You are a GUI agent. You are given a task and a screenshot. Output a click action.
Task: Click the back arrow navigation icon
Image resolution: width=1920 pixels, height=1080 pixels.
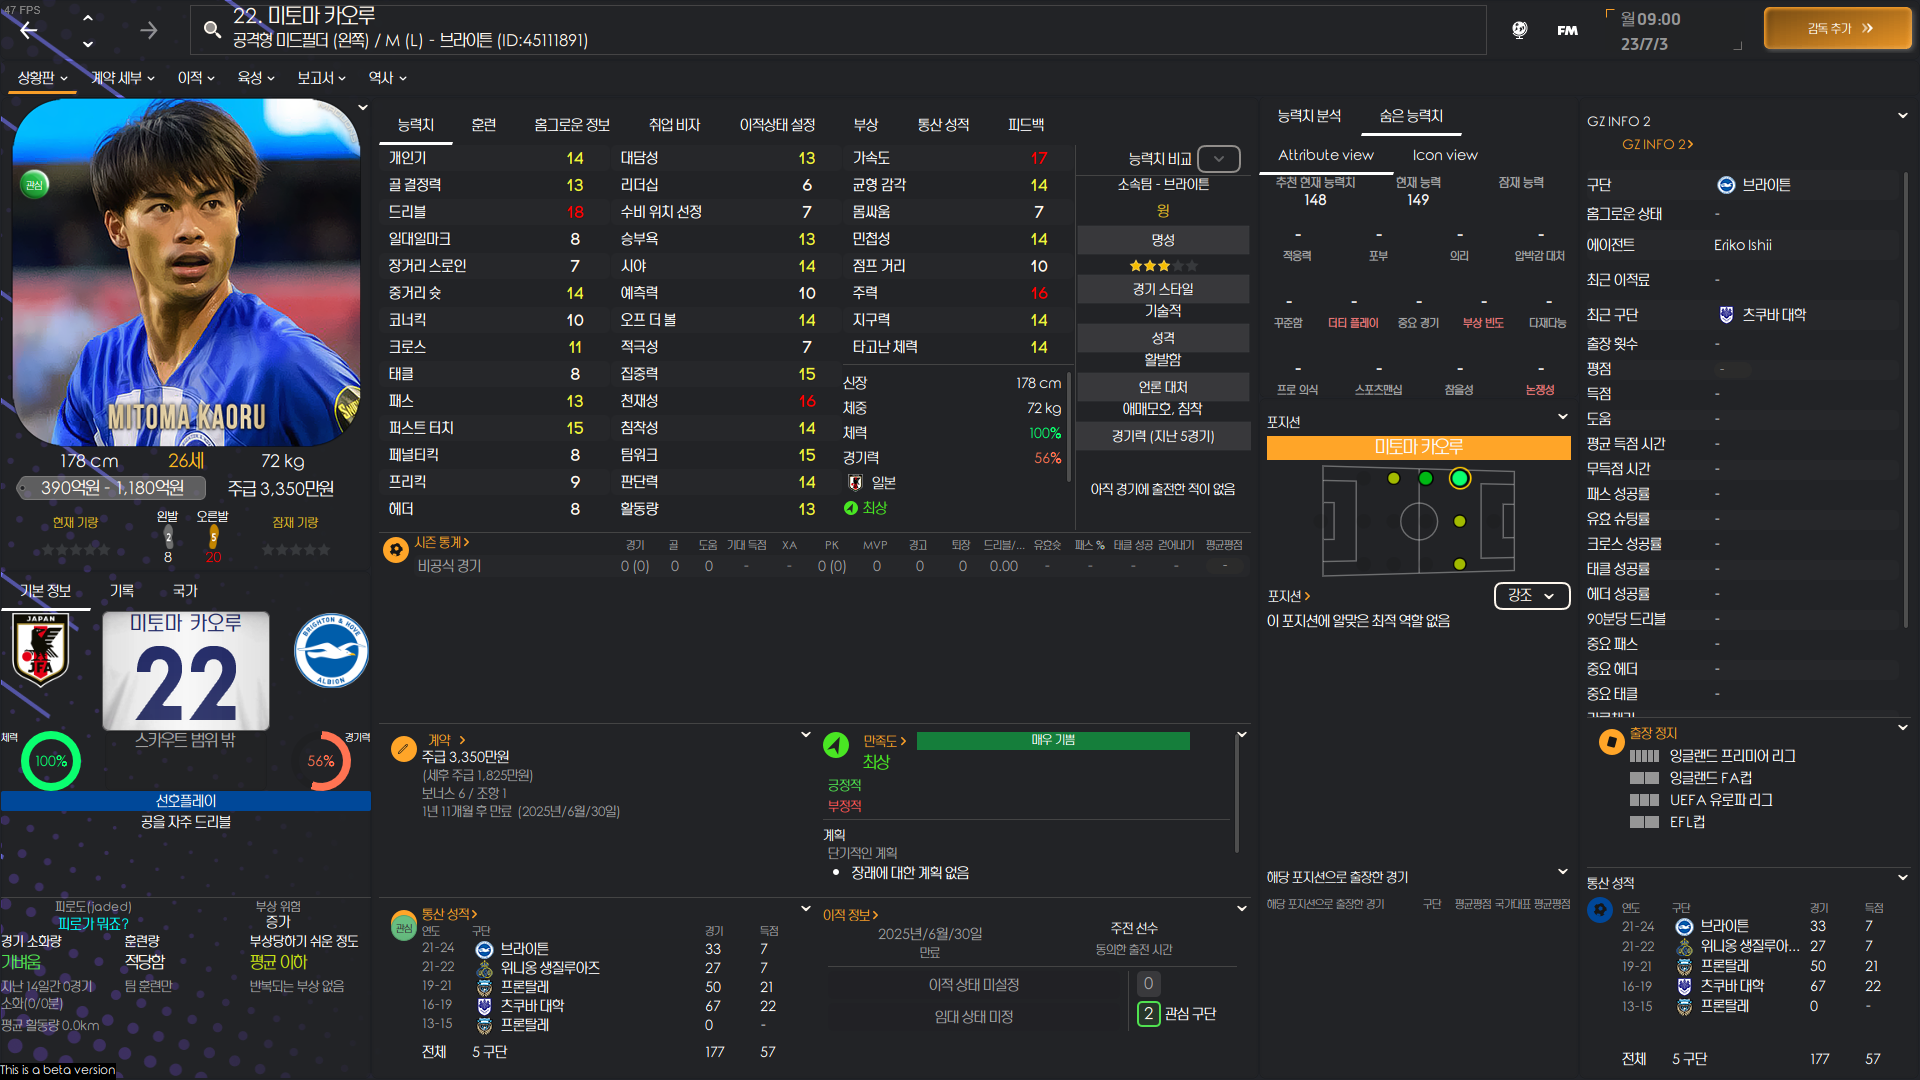coord(29,30)
